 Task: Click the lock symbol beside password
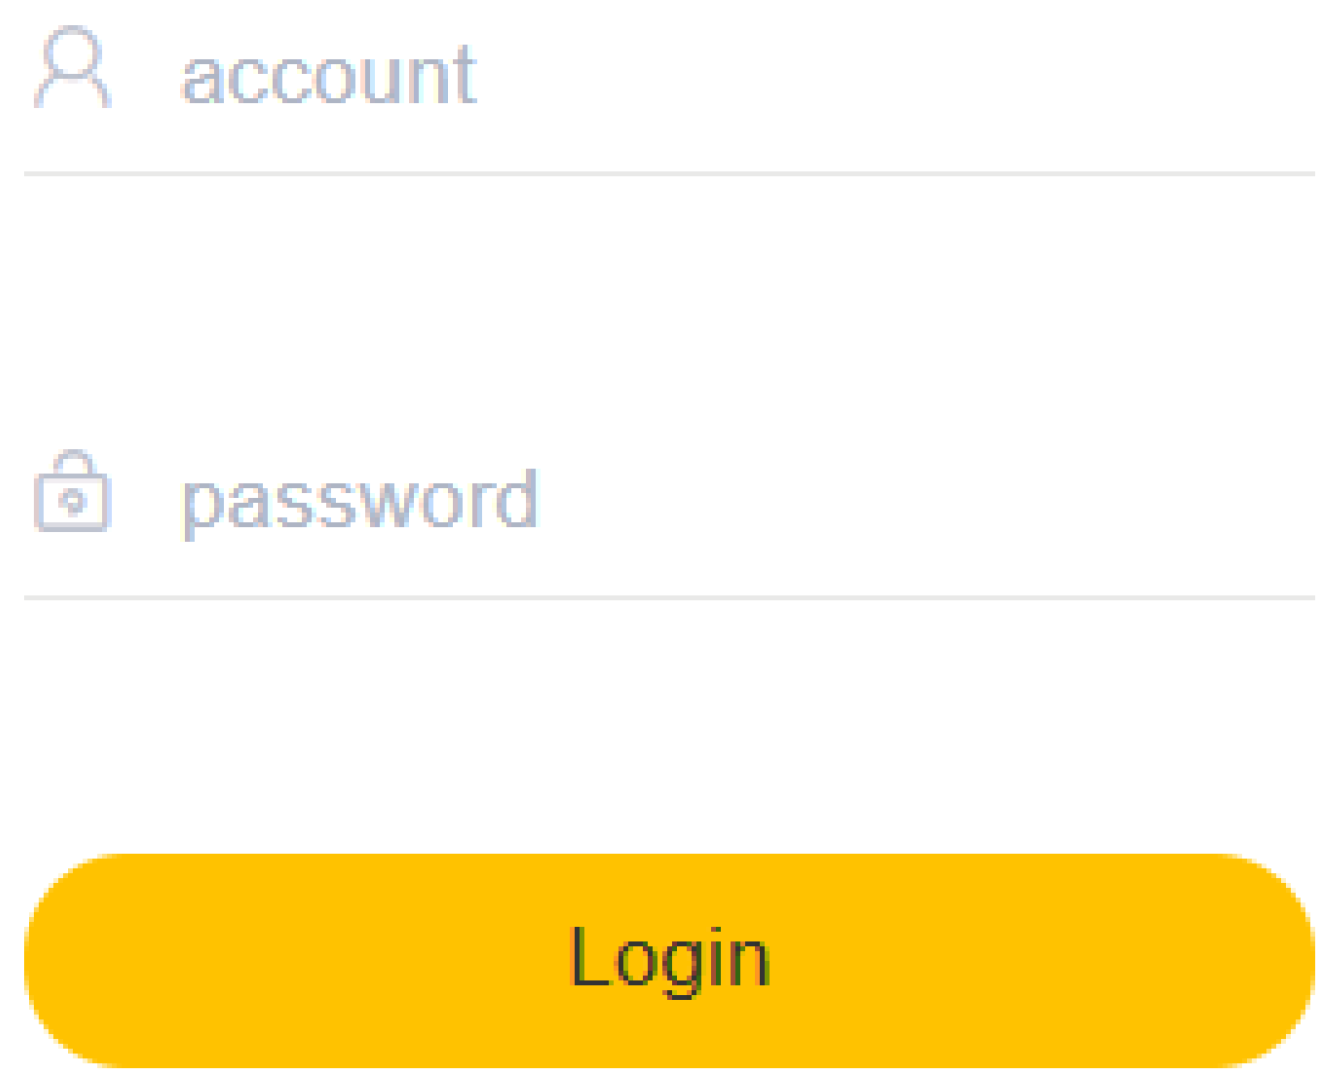(71, 490)
